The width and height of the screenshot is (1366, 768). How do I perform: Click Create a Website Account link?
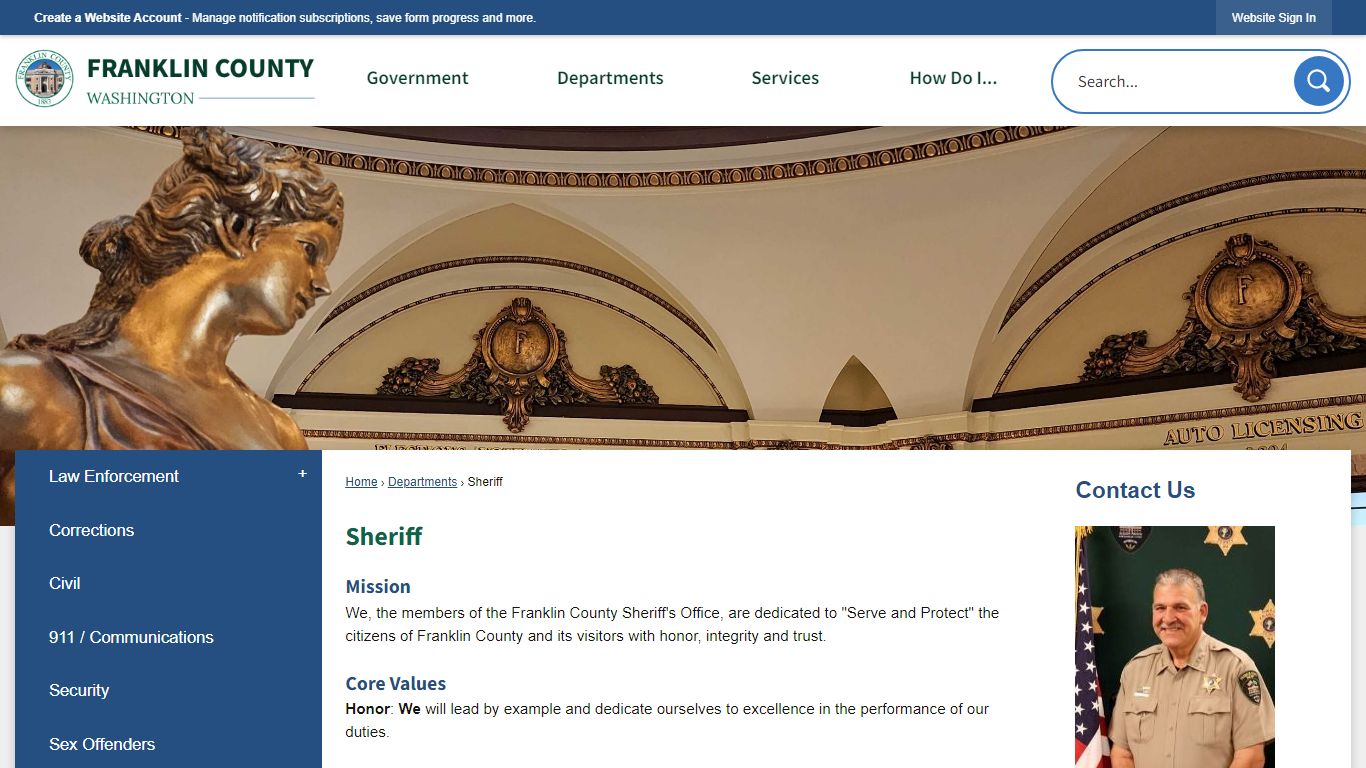[108, 18]
